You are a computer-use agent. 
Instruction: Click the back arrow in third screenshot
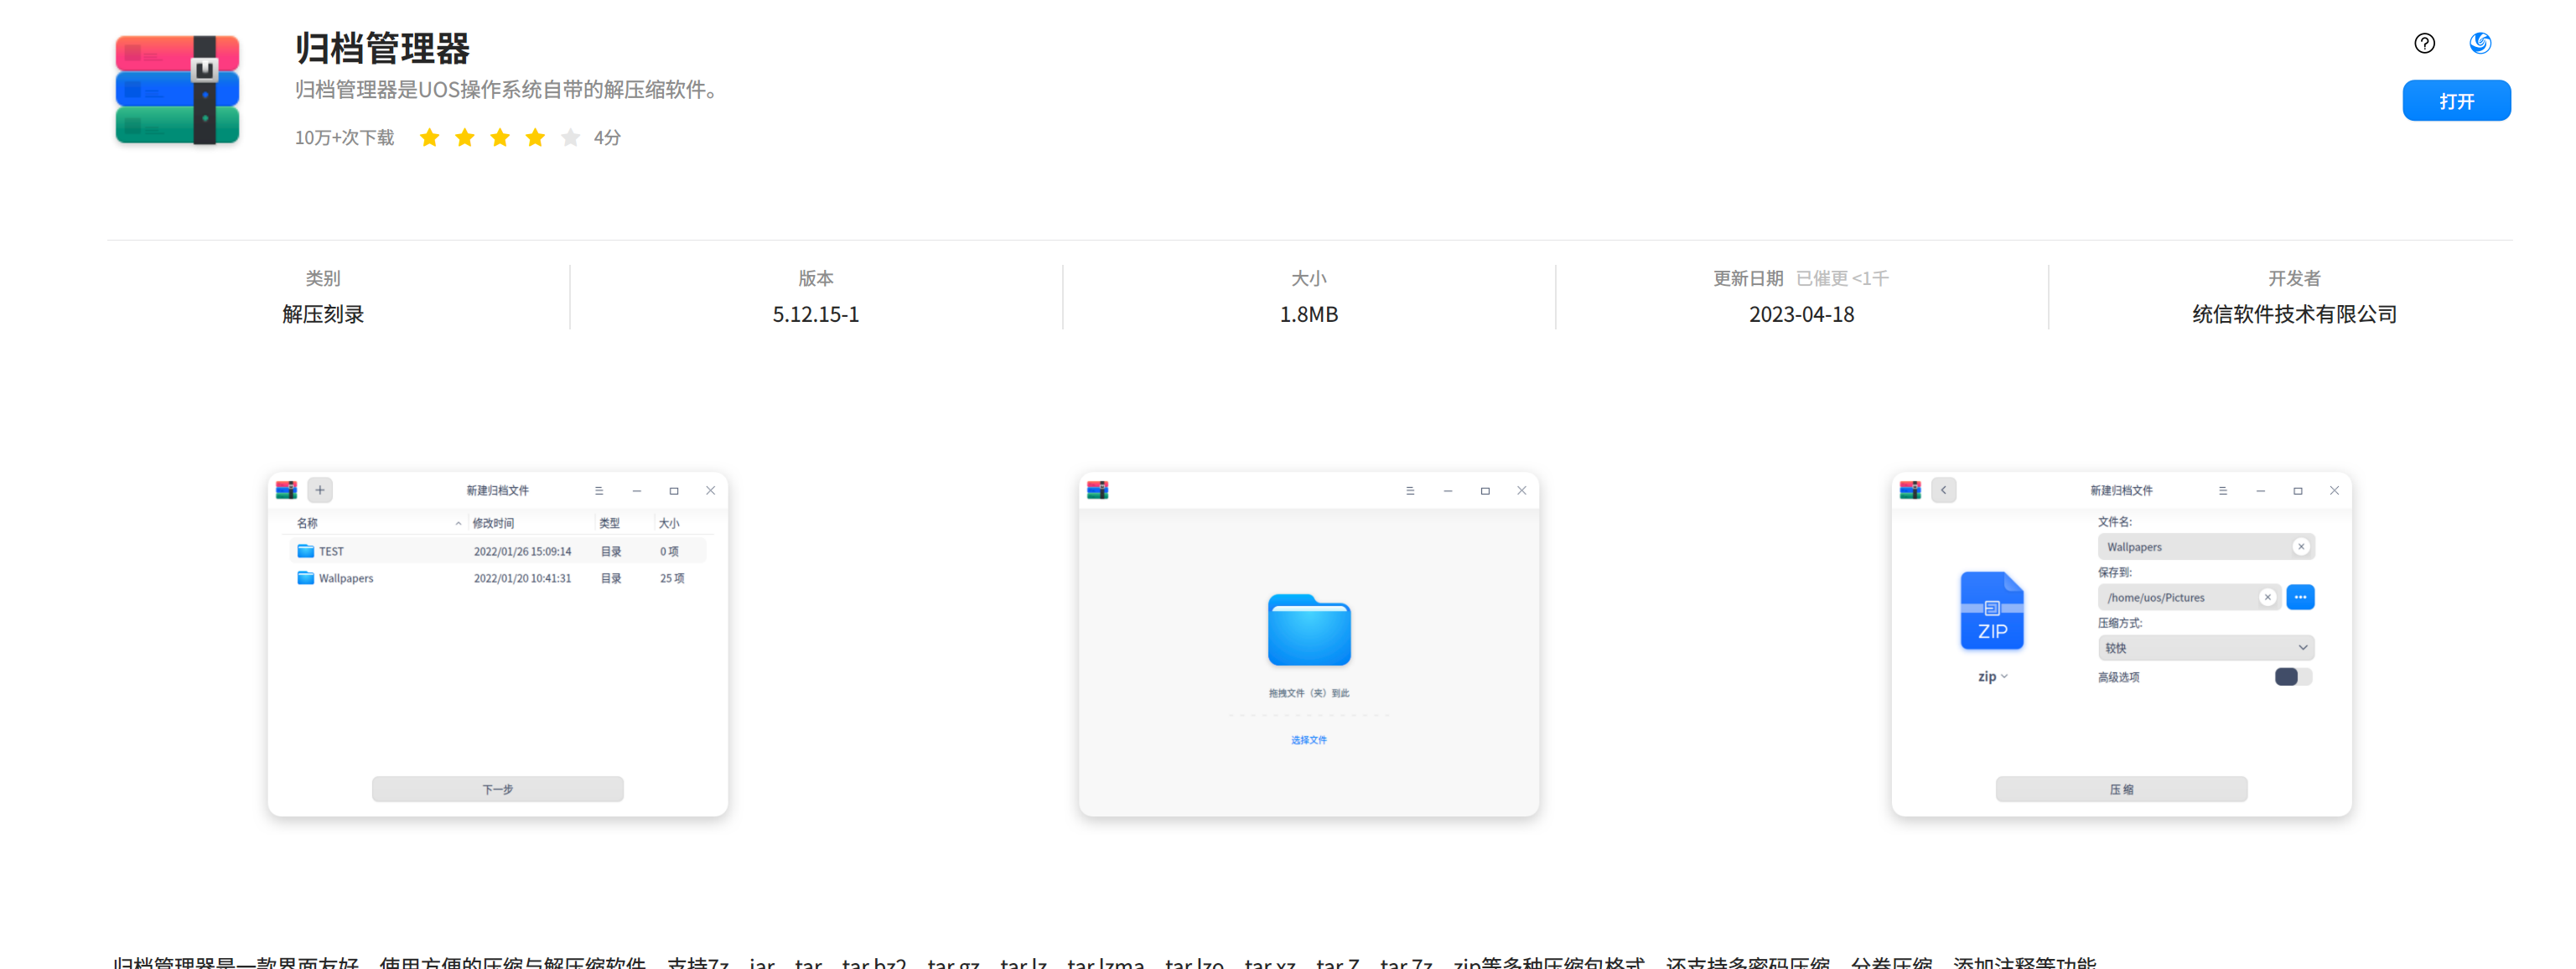click(x=1943, y=490)
